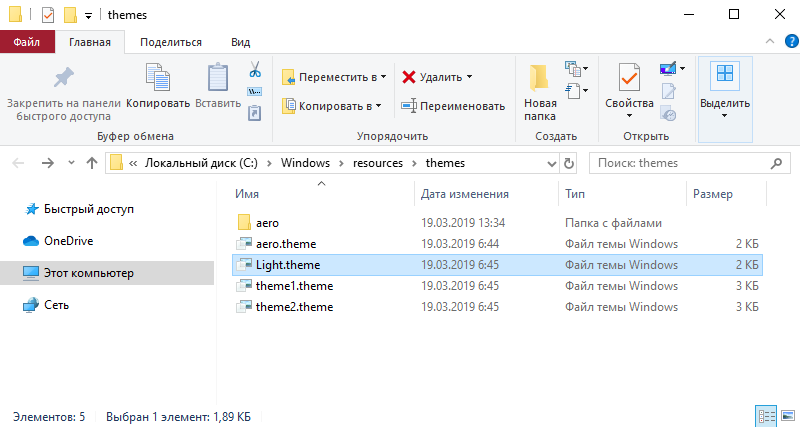Click the scissors Cut icon
Viewport: 800px width, 427px height.
255,69
